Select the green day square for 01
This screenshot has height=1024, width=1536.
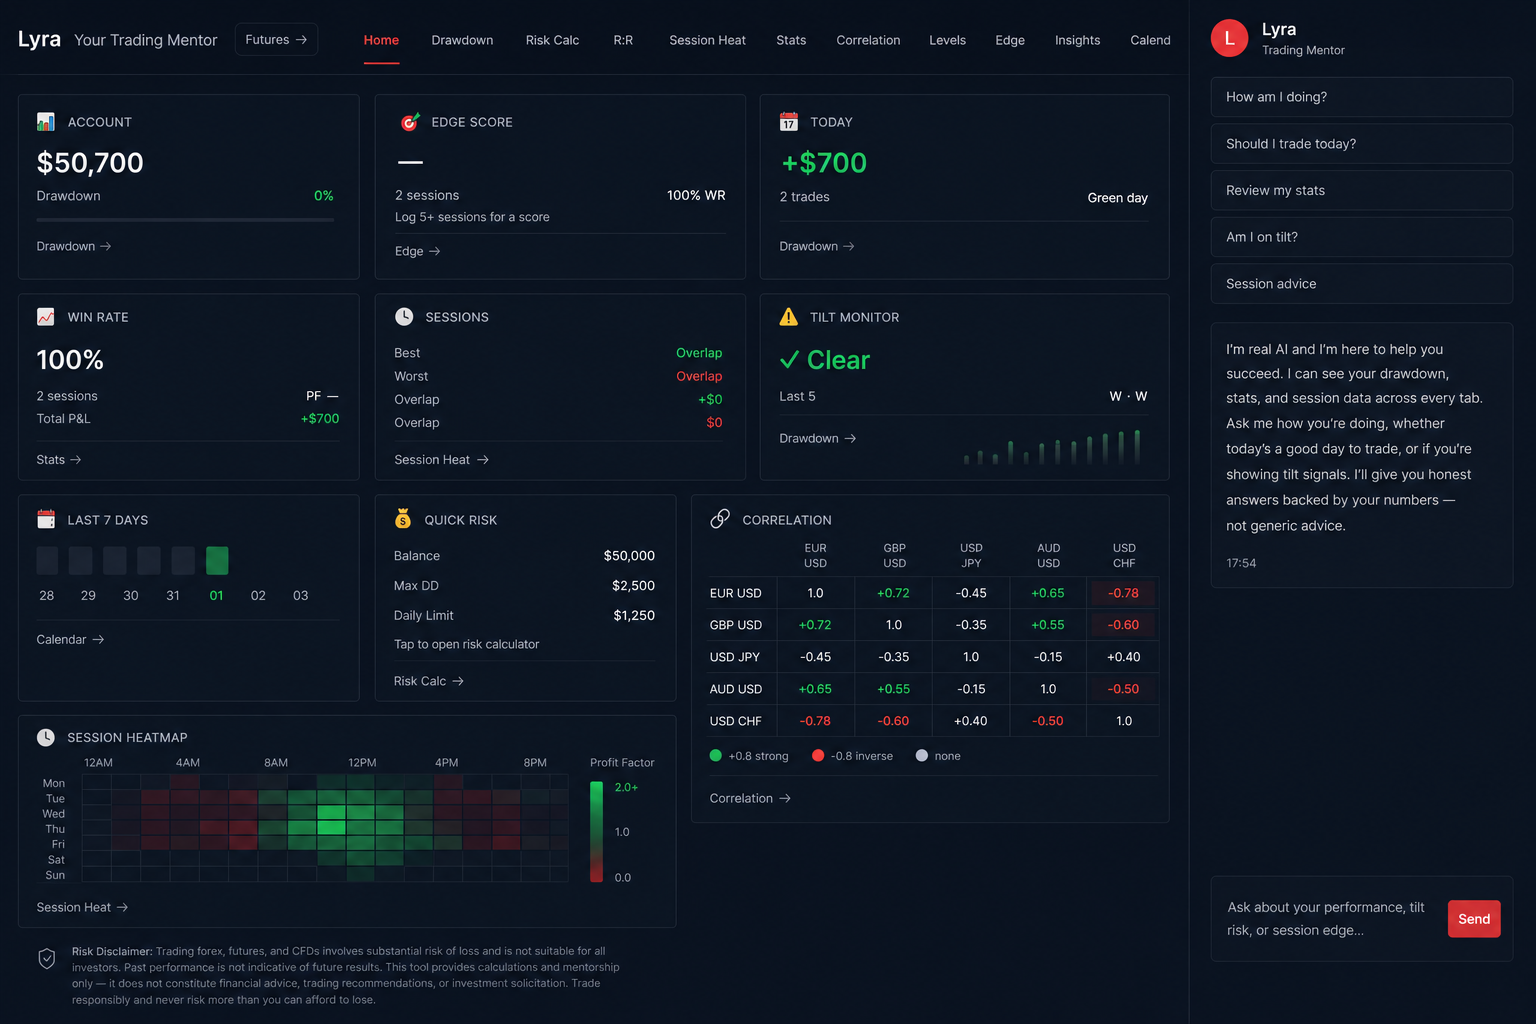(217, 560)
